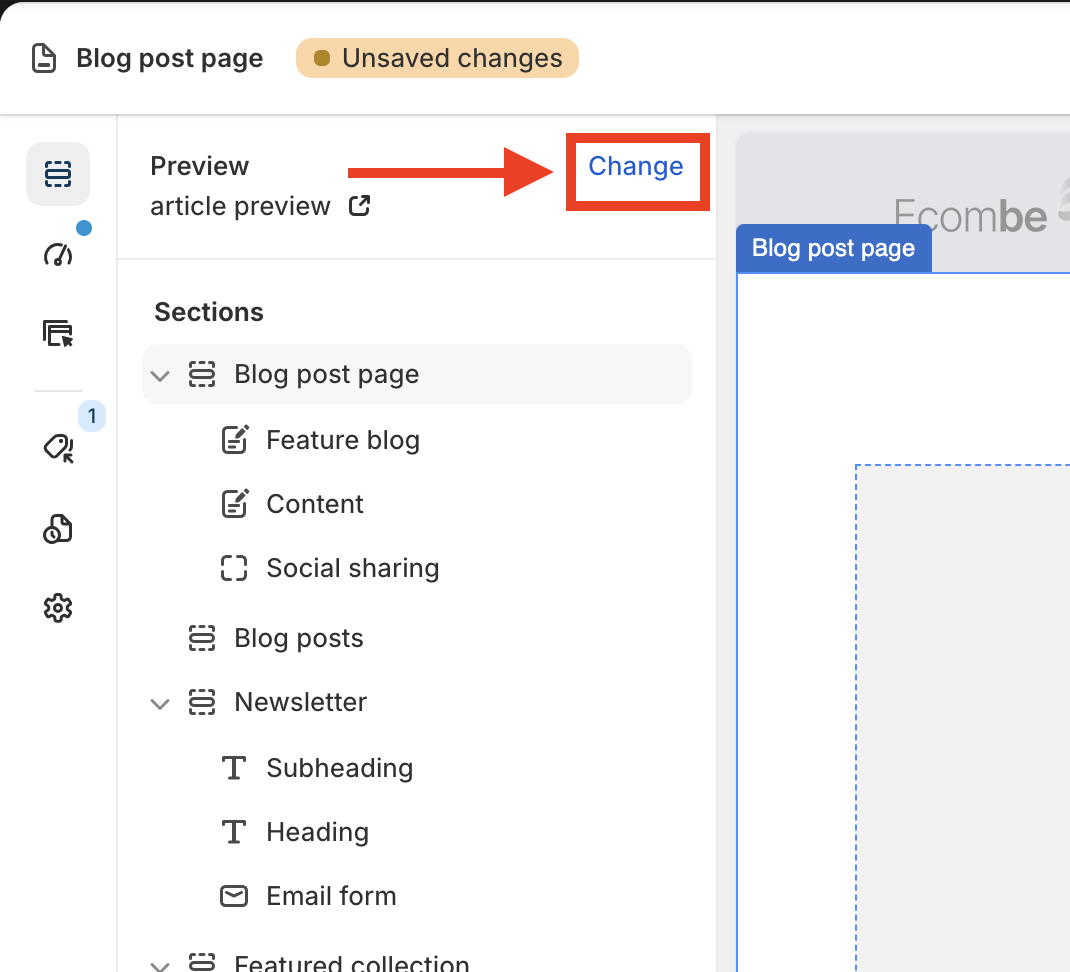This screenshot has width=1070, height=972.
Task: Select the Newsletter Subheading block
Action: click(339, 768)
